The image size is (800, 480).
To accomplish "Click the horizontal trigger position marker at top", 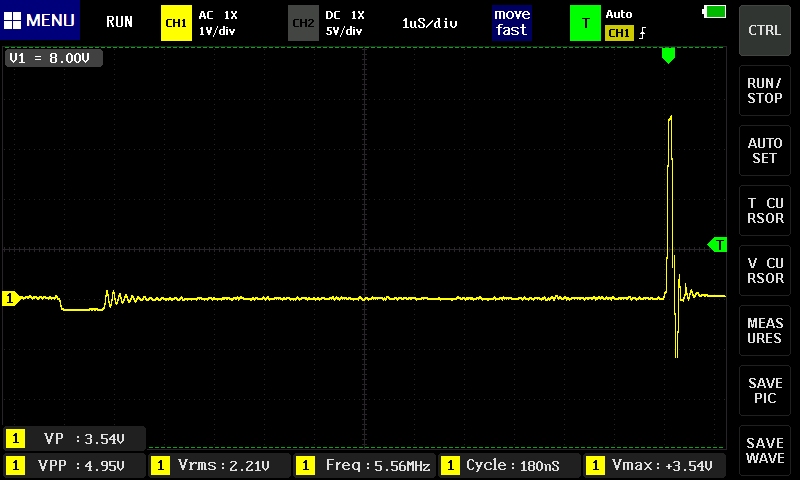I will pos(668,56).
